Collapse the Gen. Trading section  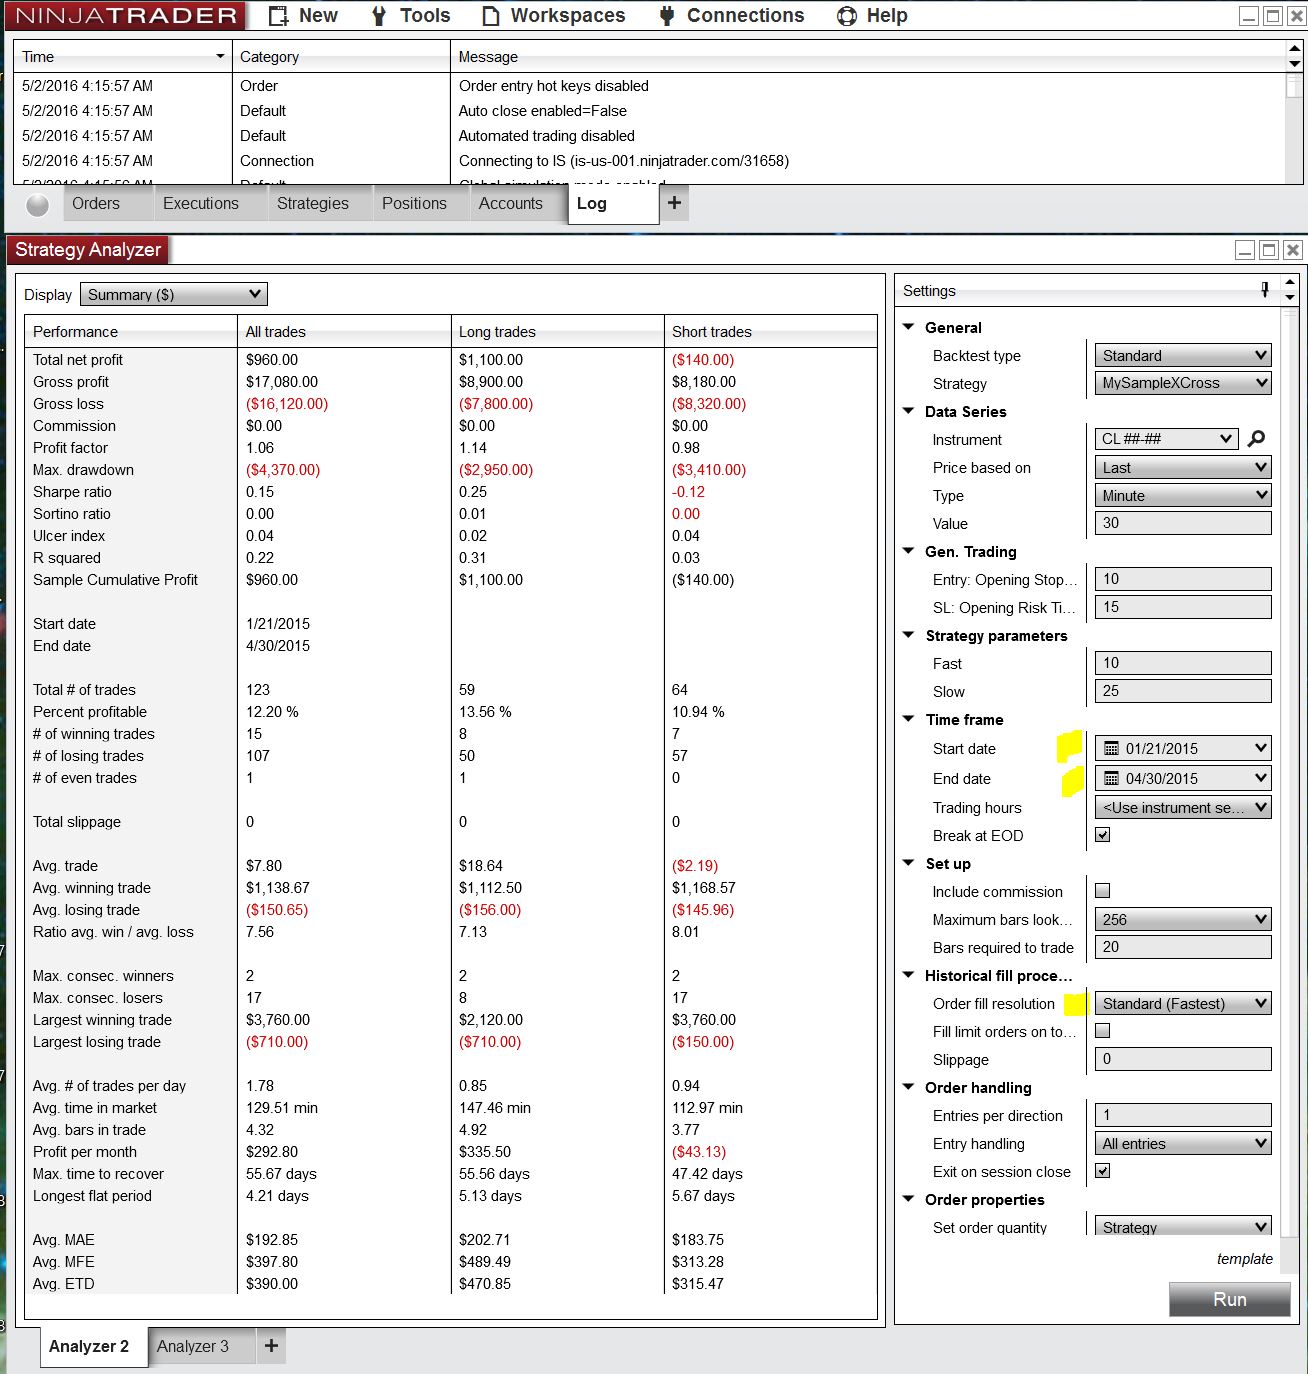(x=909, y=551)
